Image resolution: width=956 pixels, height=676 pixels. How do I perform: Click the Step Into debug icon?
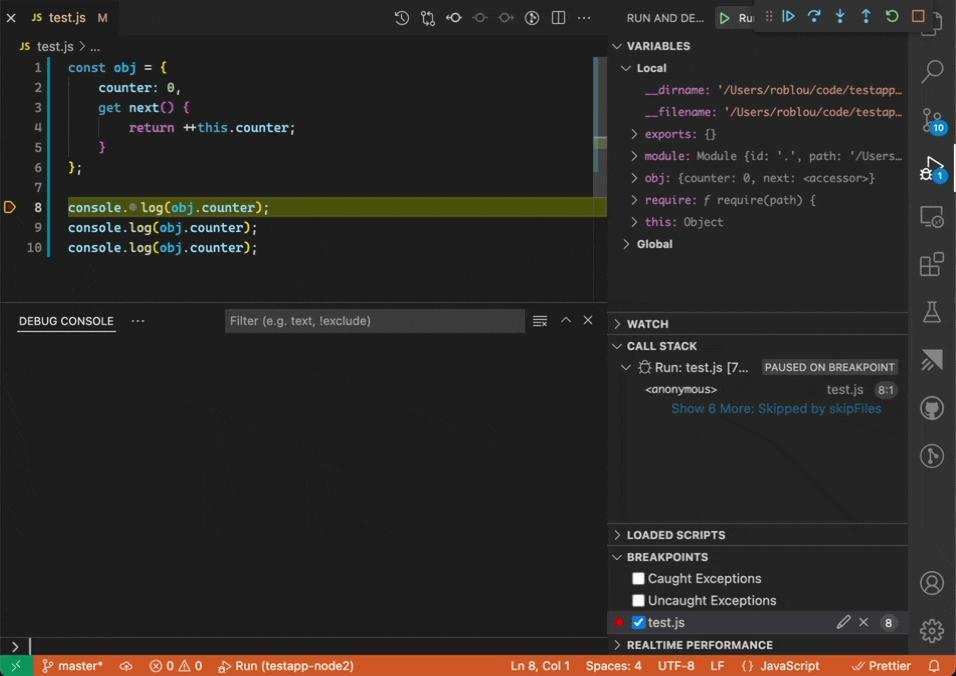pos(840,17)
